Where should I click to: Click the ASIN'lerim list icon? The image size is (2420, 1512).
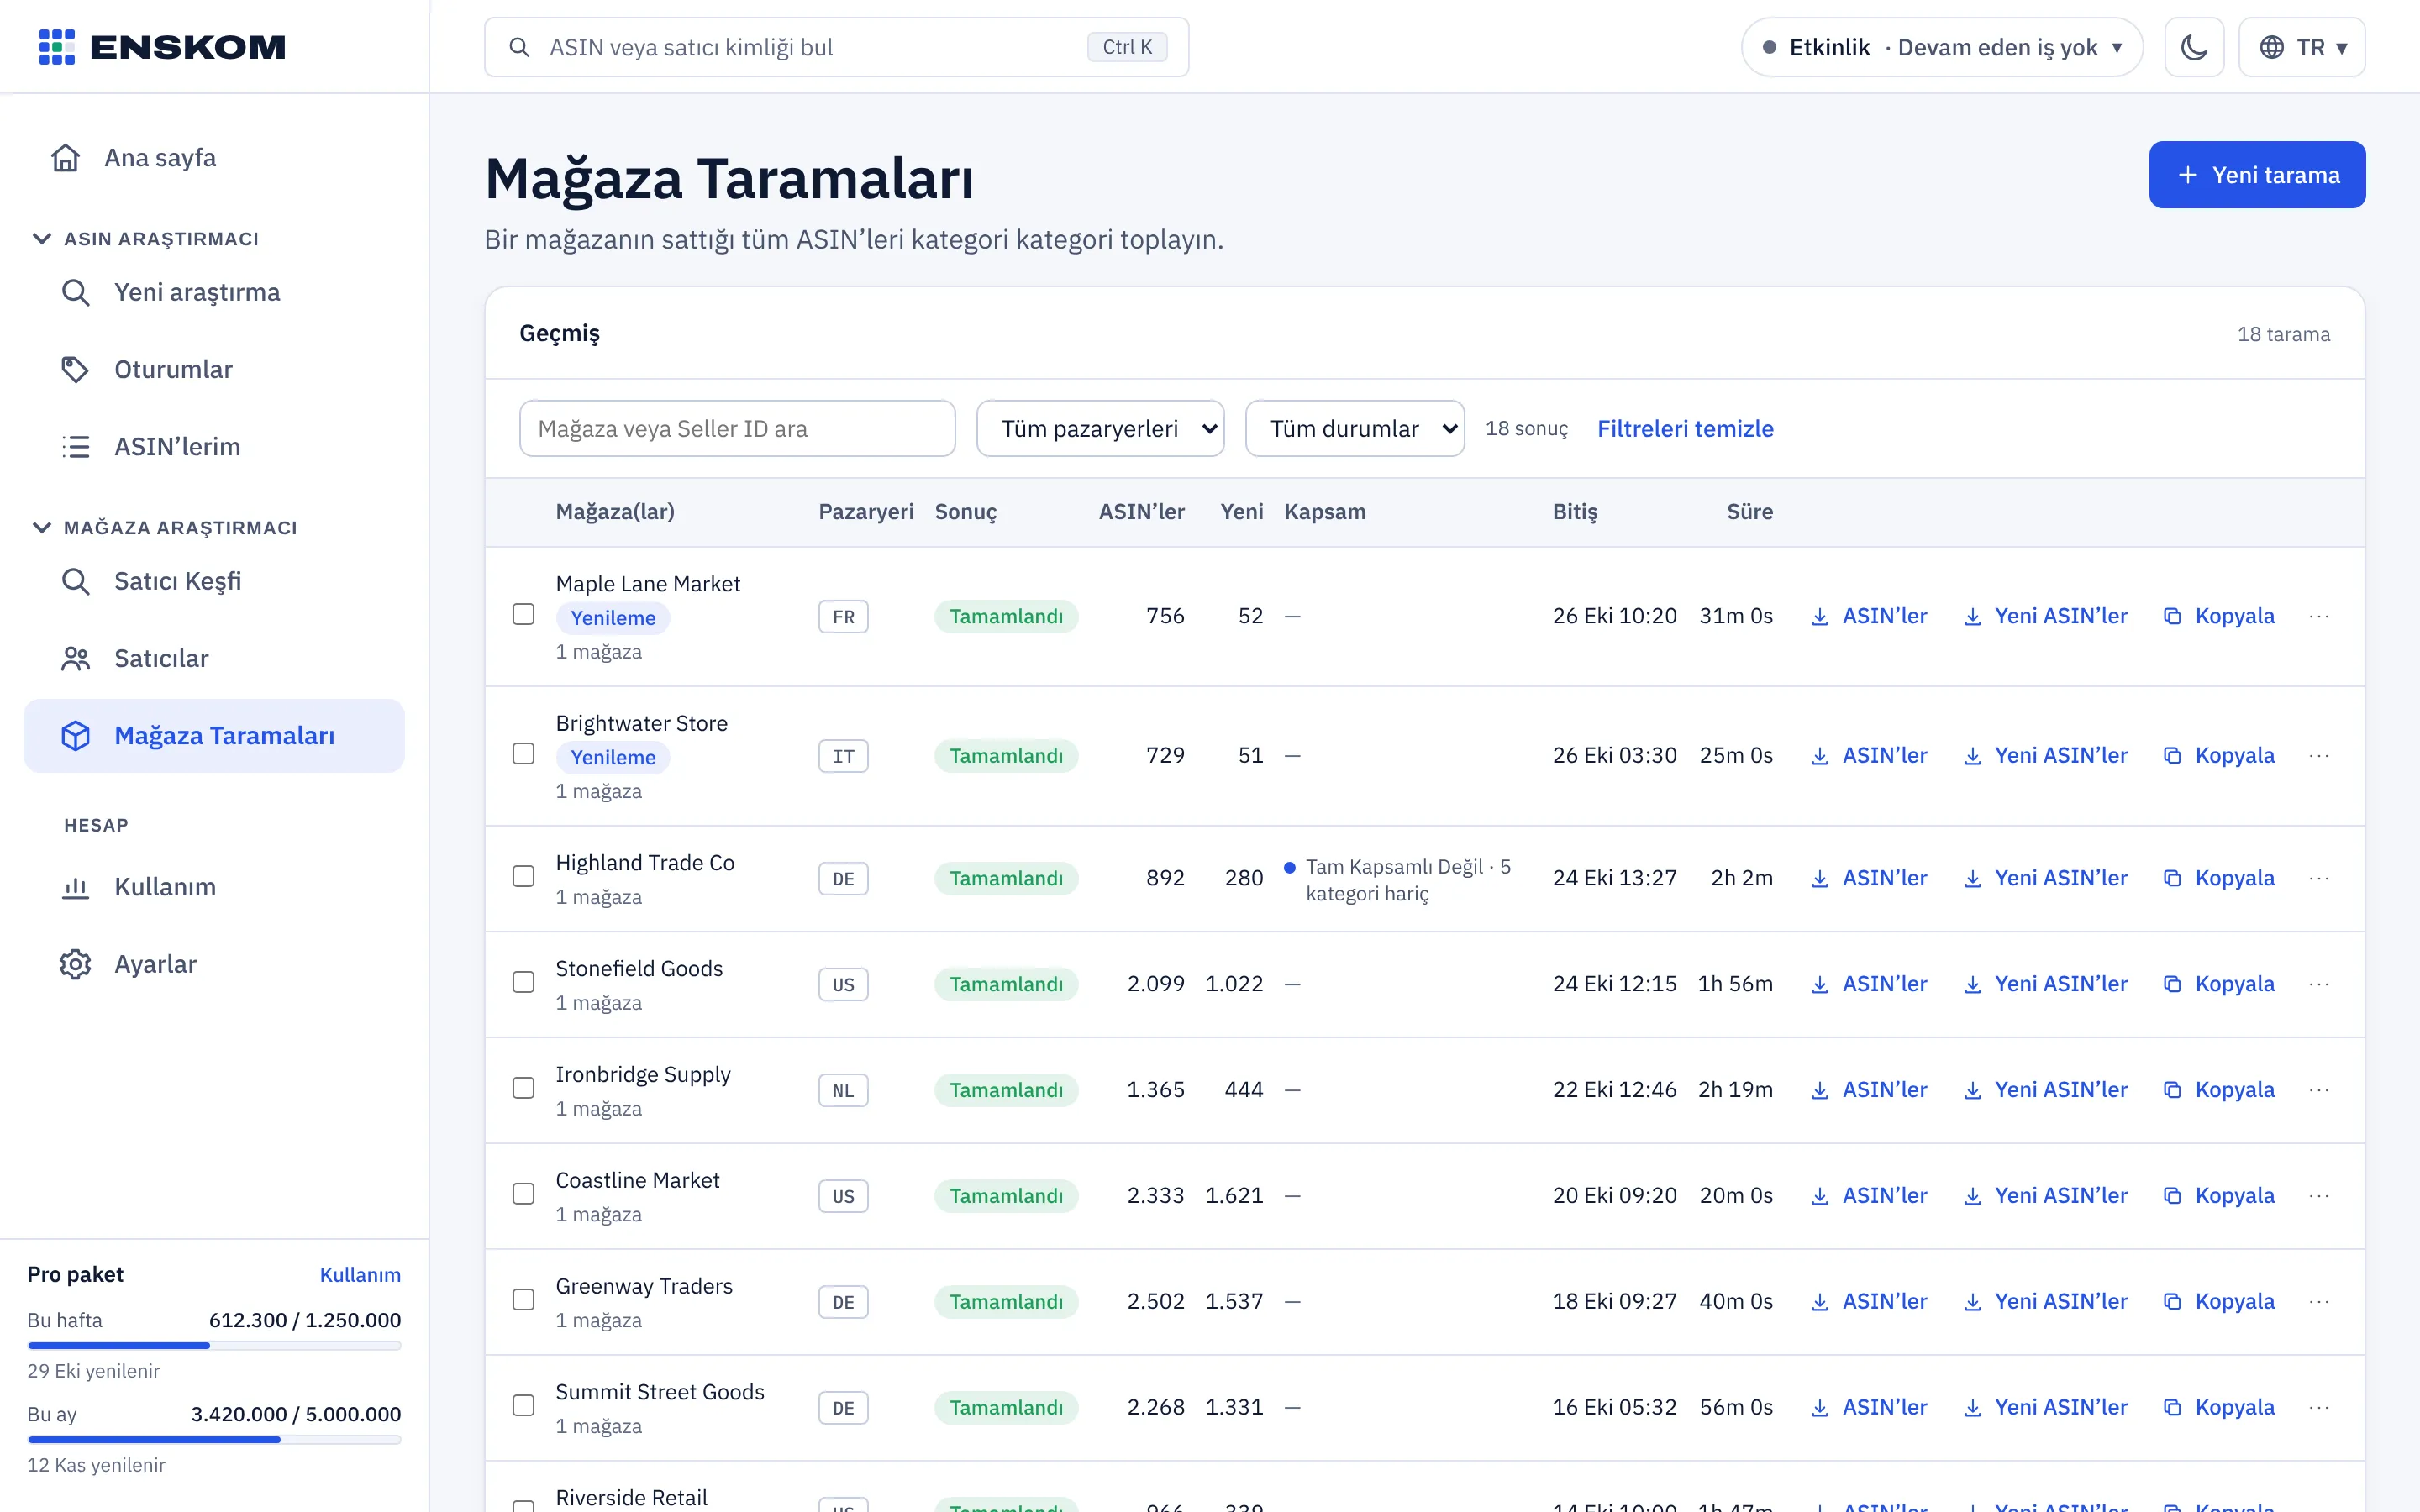pos(75,446)
